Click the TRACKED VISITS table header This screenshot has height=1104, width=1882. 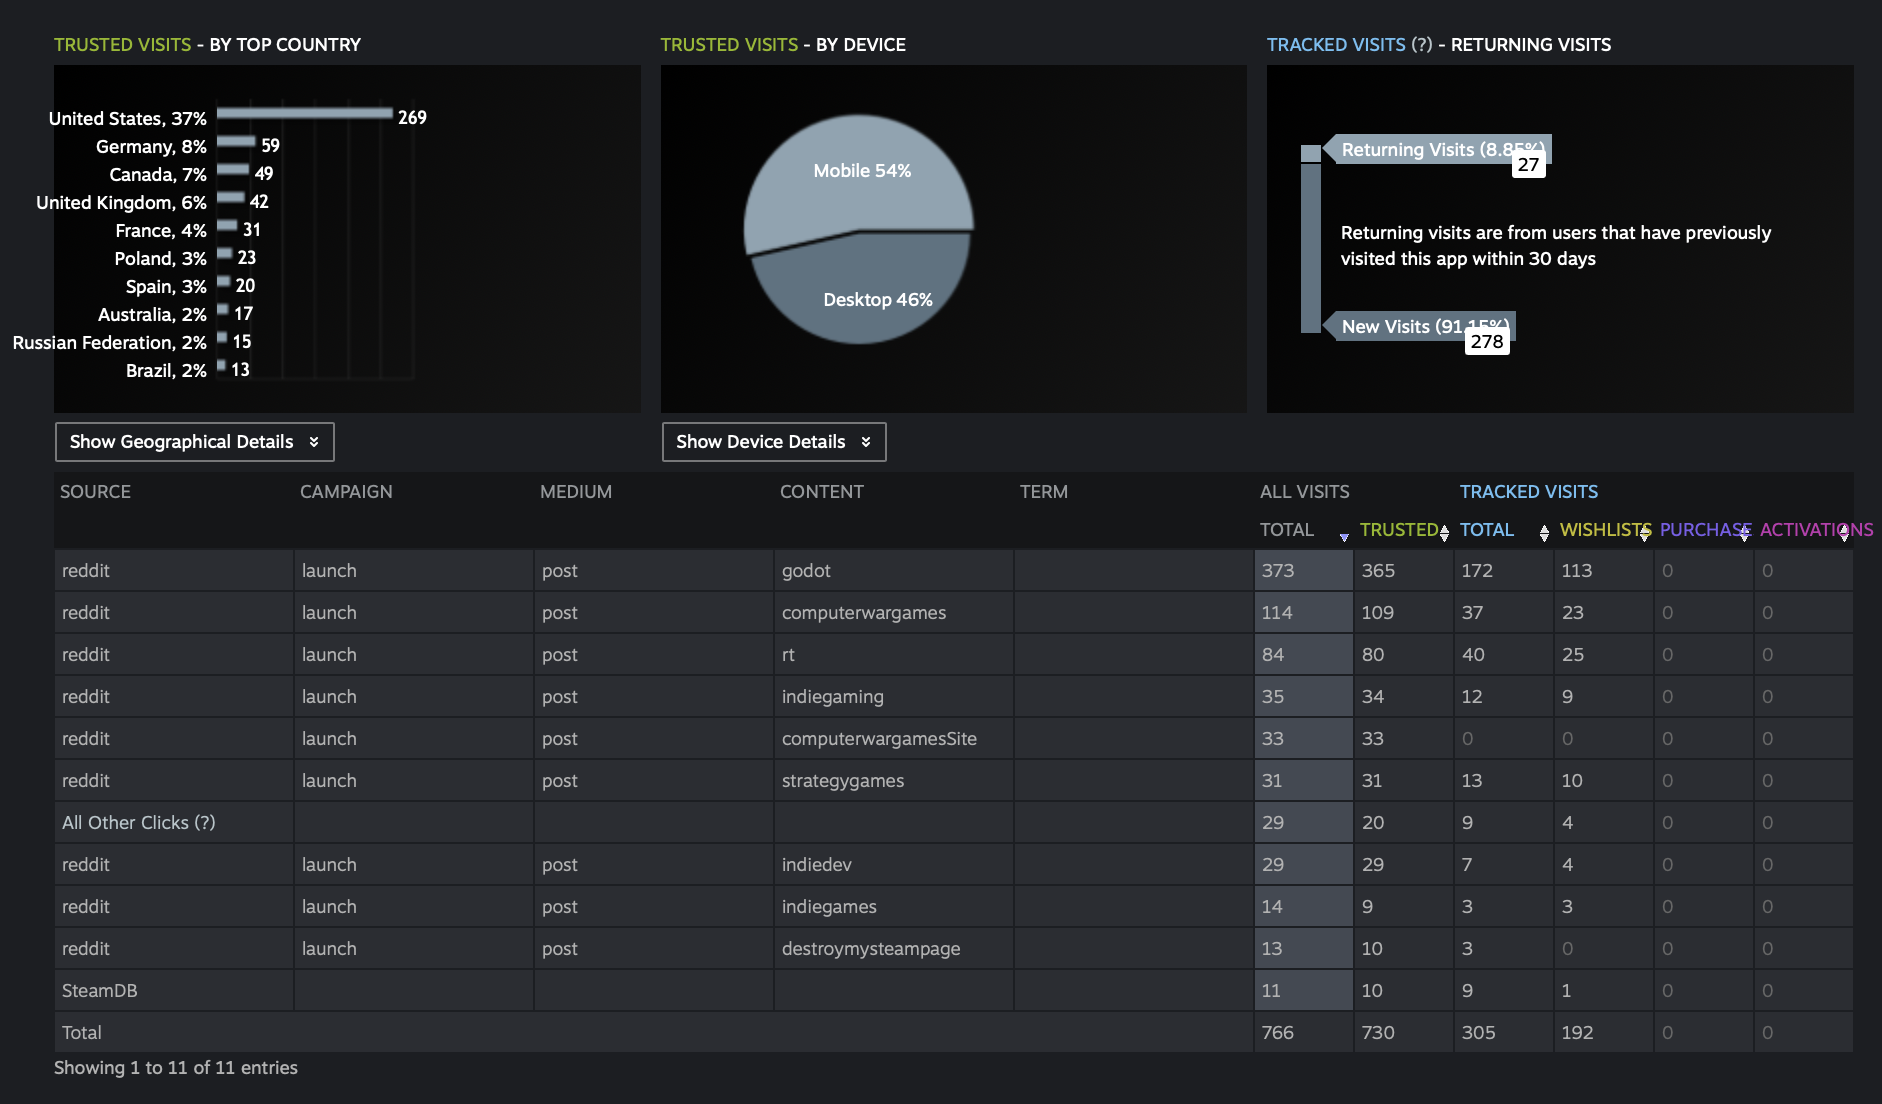1529,492
